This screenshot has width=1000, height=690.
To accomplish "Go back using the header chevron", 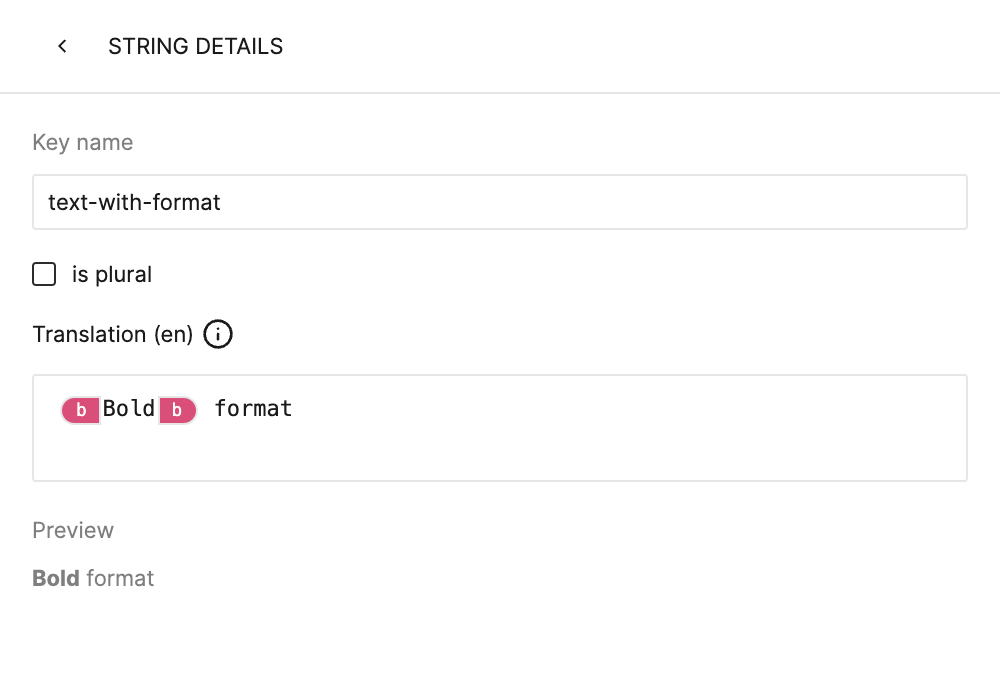I will 62,46.
